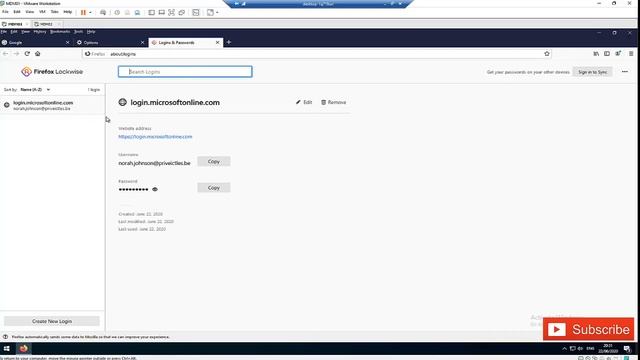
Task: Copy the username norah.johnson
Action: [x=213, y=161]
